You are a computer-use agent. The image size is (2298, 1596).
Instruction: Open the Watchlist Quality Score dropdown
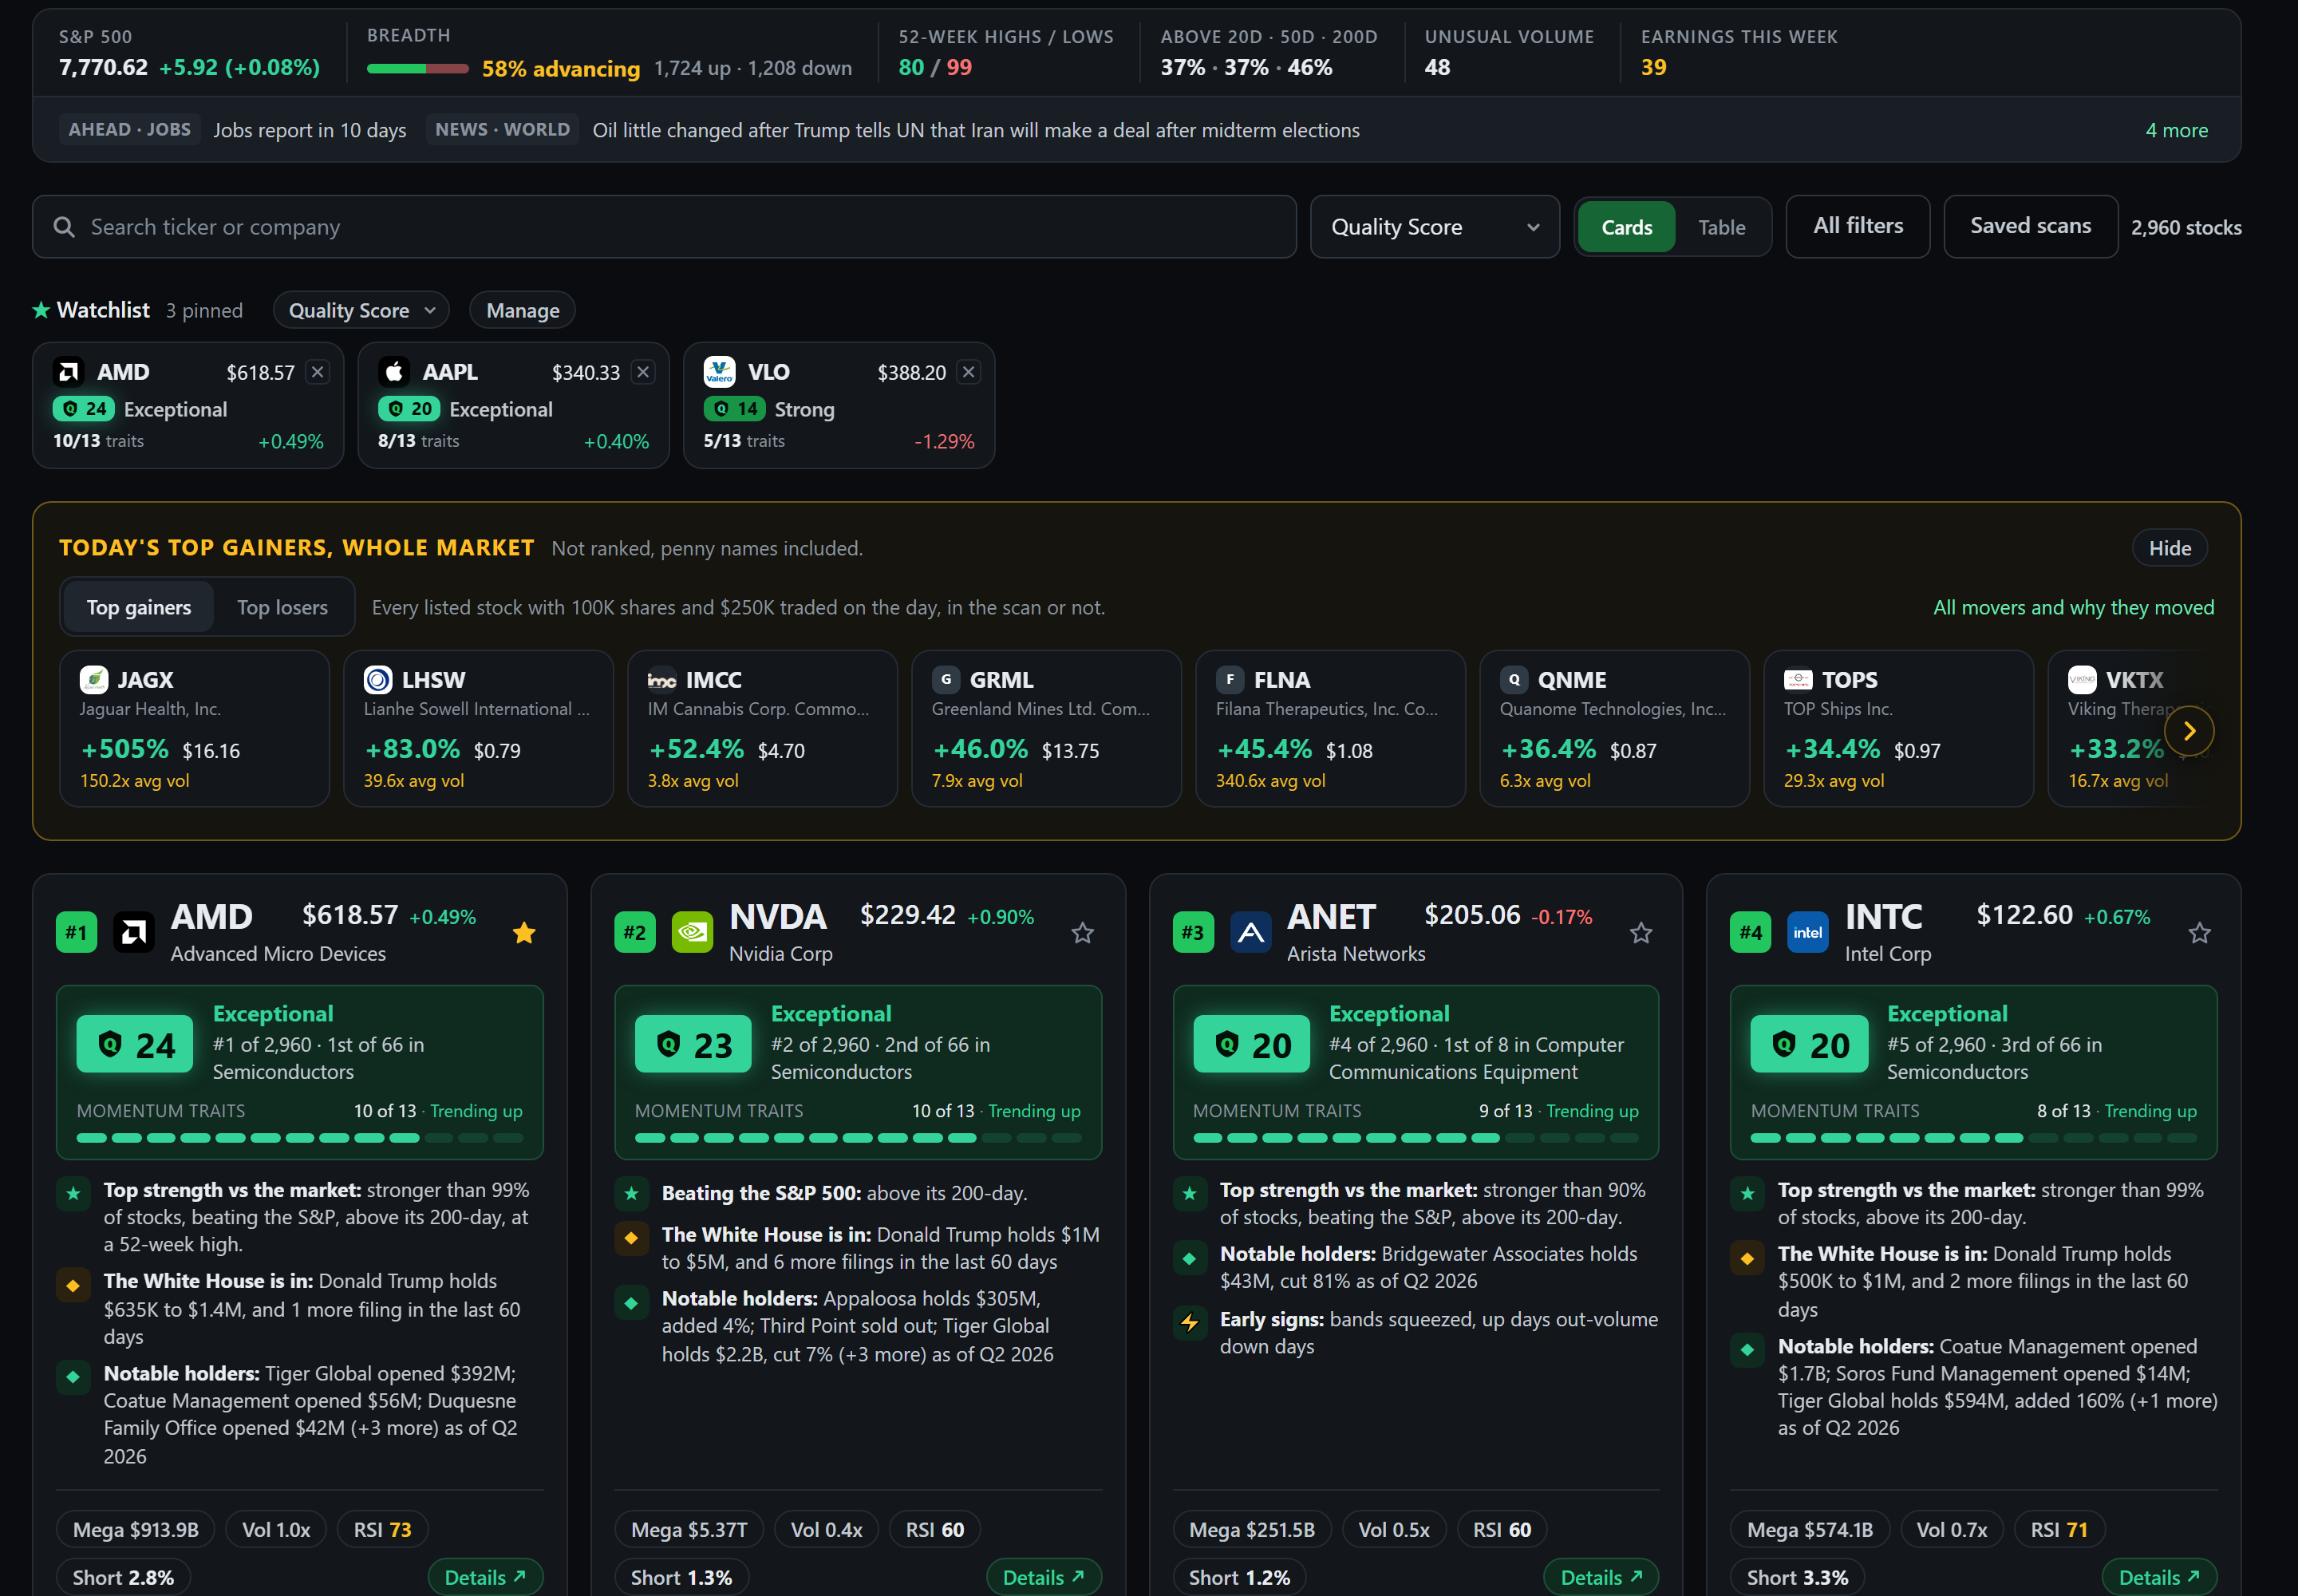click(361, 310)
